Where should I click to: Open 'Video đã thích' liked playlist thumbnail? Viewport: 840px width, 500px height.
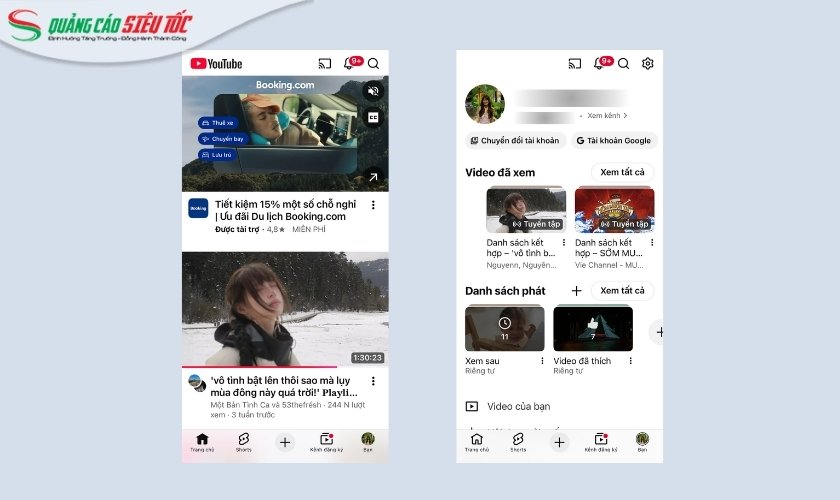(x=593, y=328)
